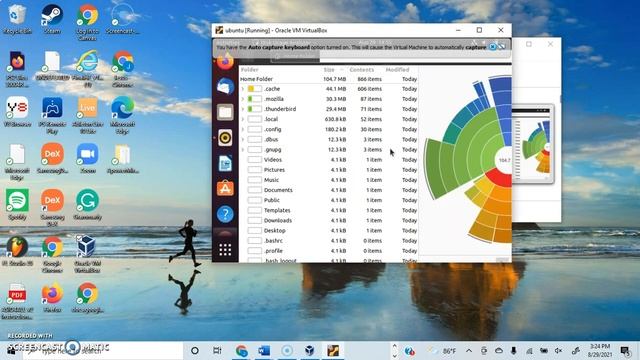Open Task View on the taskbar
This screenshot has height=360, width=640.
217,351
